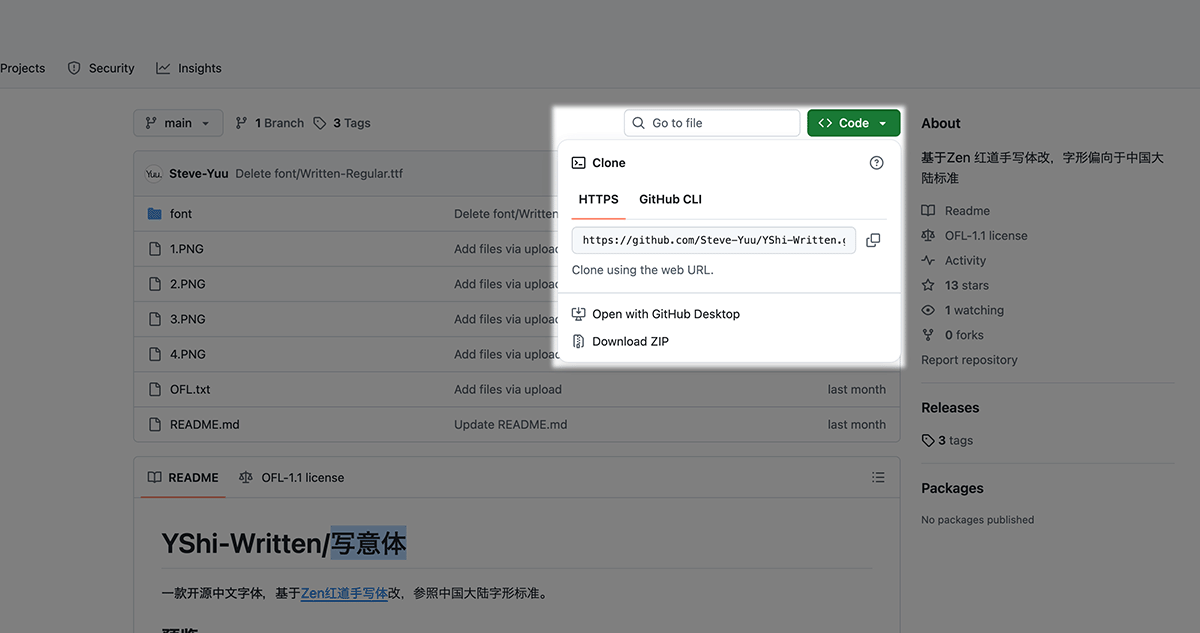This screenshot has width=1200, height=633.
Task: Click the README outline list icon
Action: click(878, 478)
